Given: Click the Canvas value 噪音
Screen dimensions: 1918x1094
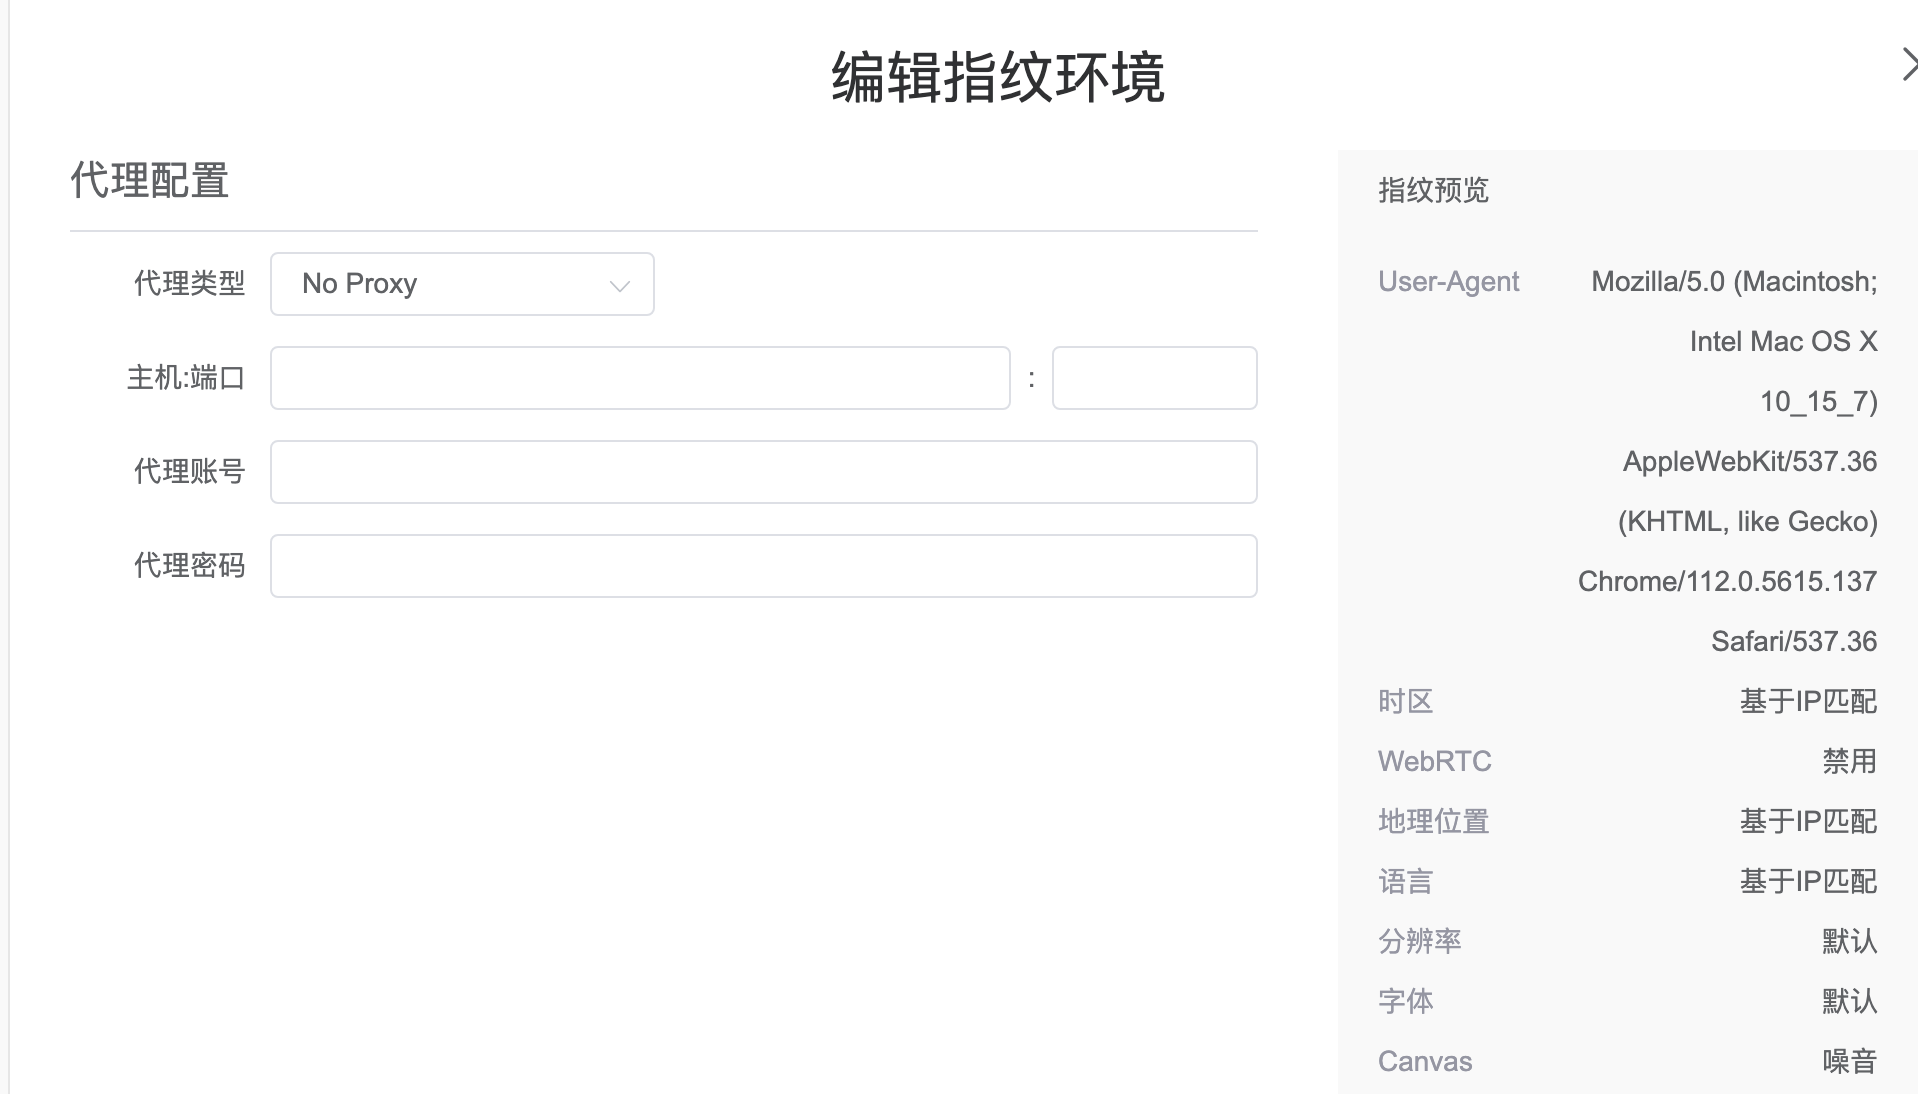Looking at the screenshot, I should click(1849, 1062).
